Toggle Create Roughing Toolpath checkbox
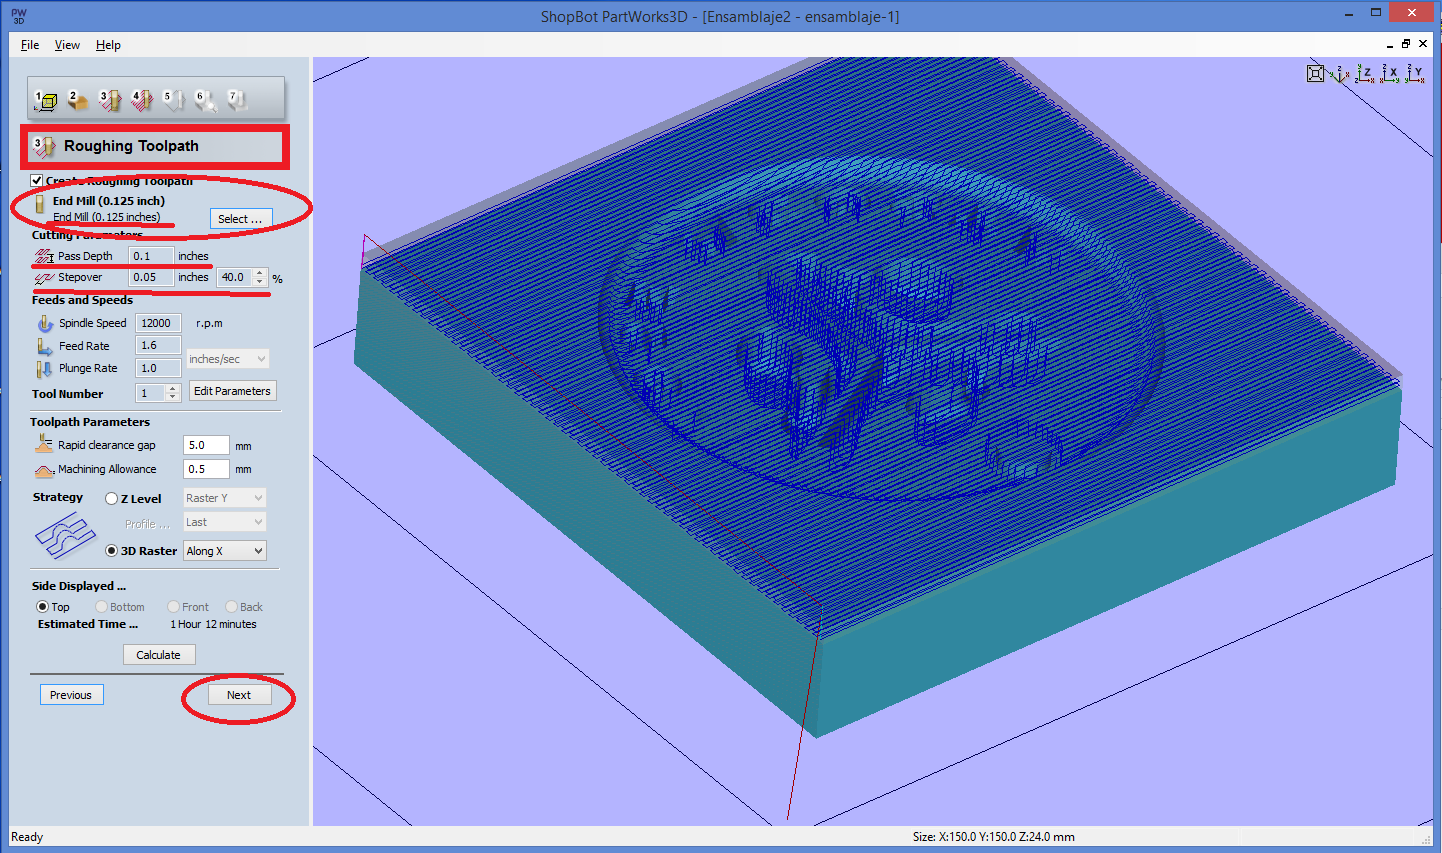Image resolution: width=1442 pixels, height=853 pixels. 37,181
